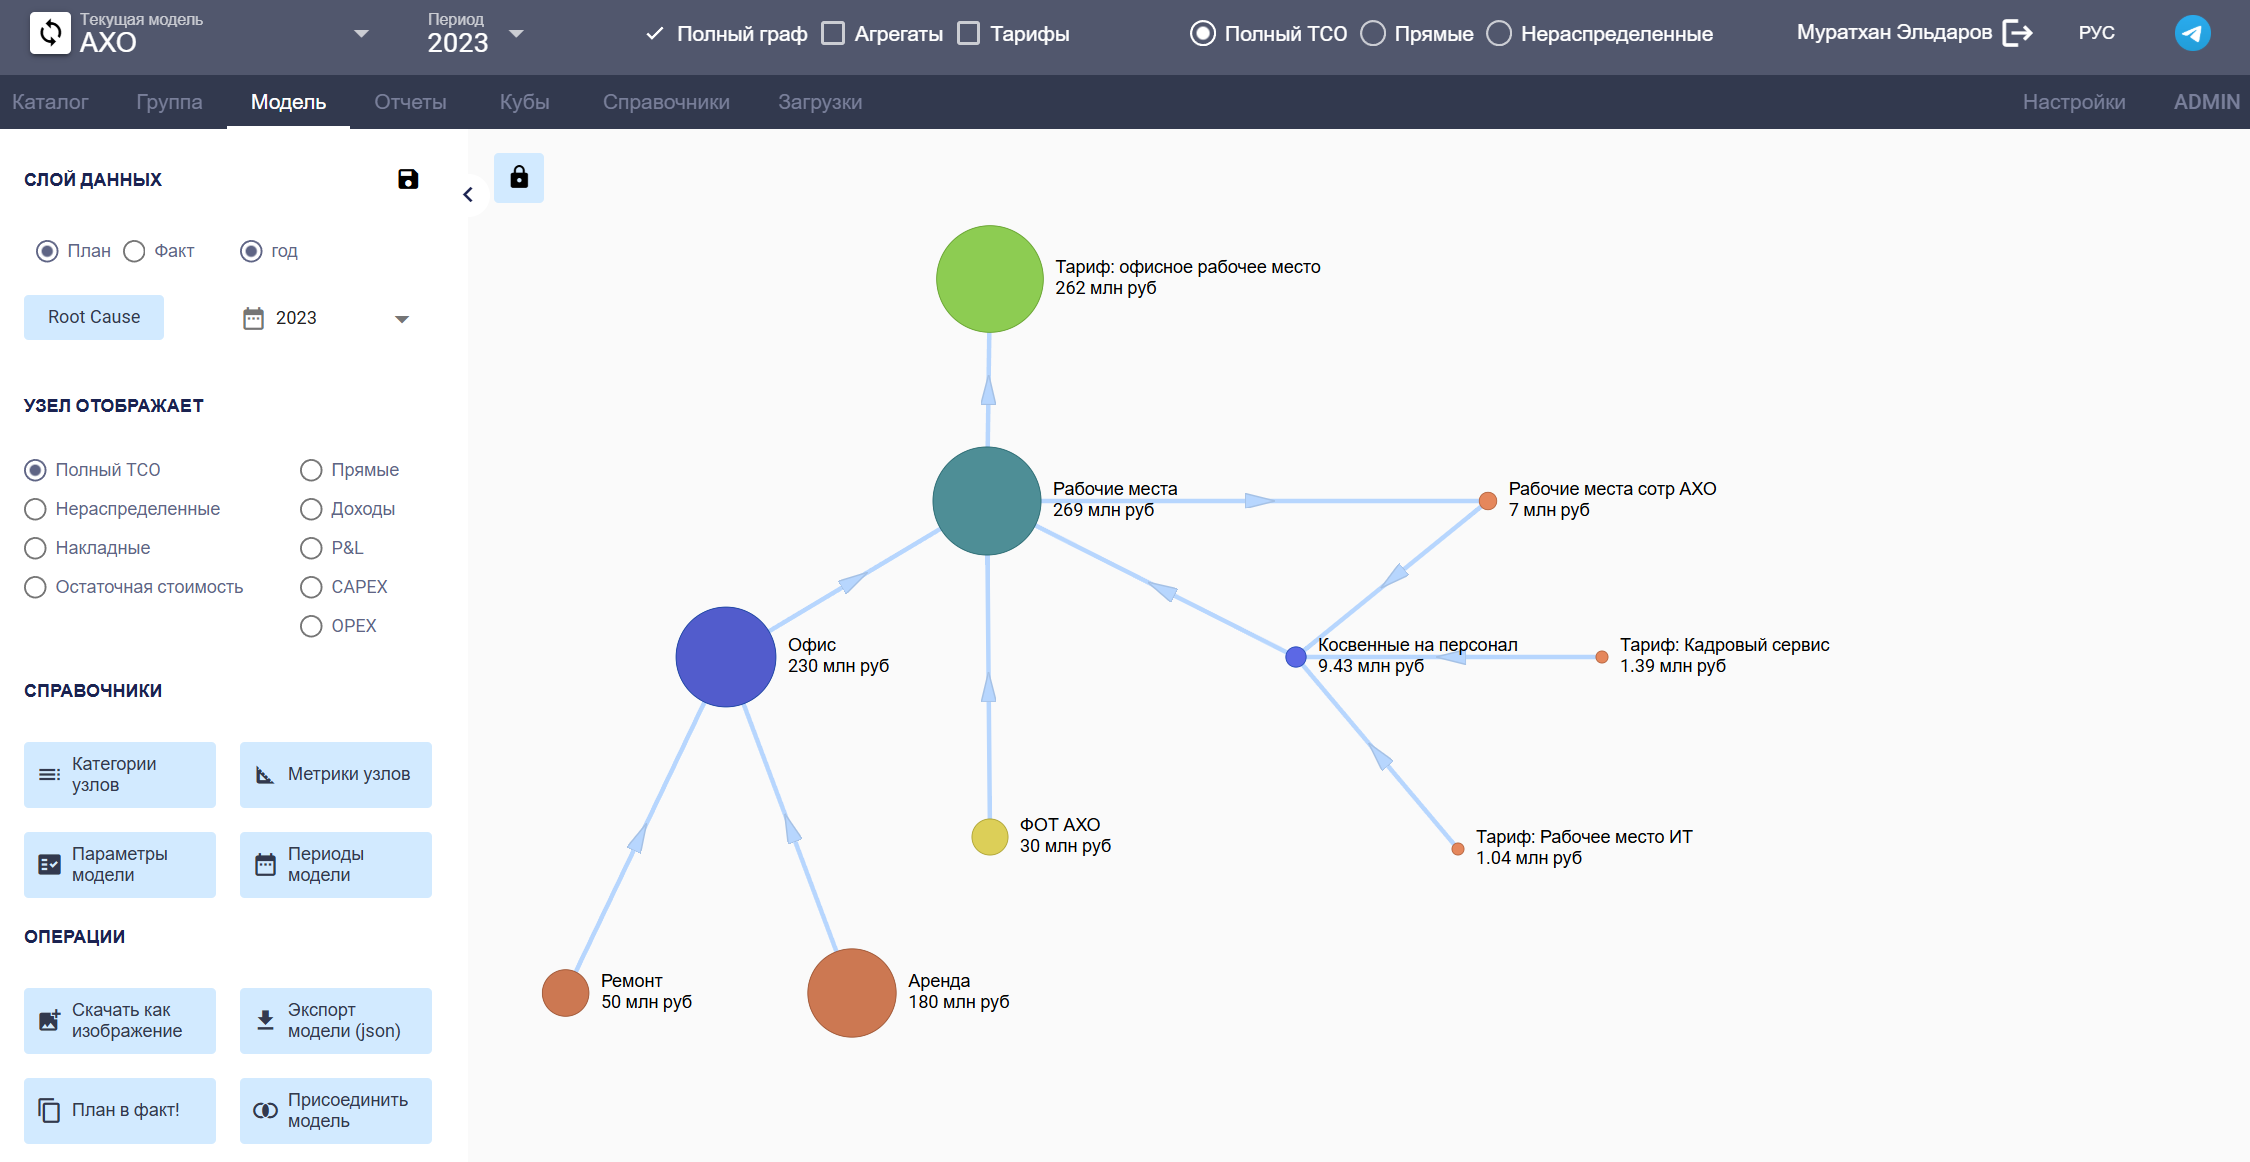The width and height of the screenshot is (2250, 1162).
Task: Open the Период 2023 dropdown in the header
Action: [516, 34]
